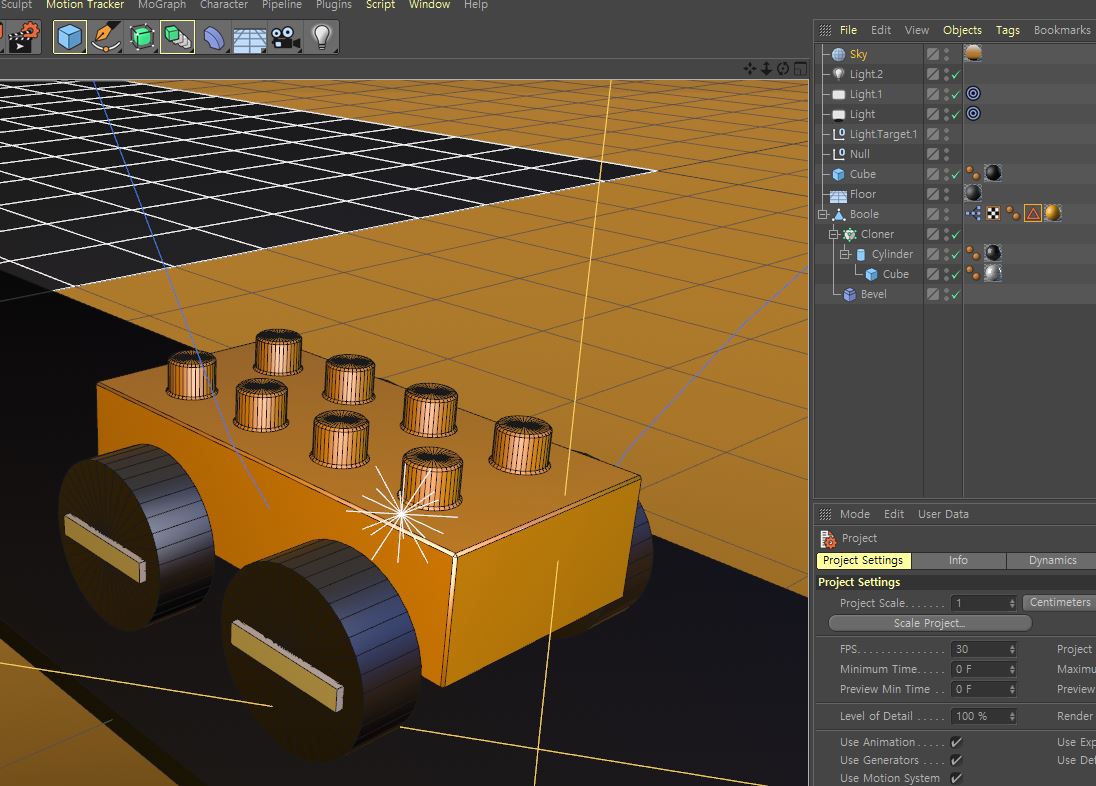Screen dimensions: 1096x786
Task: Open the Objects menu in Object Manager
Action: click(x=961, y=30)
